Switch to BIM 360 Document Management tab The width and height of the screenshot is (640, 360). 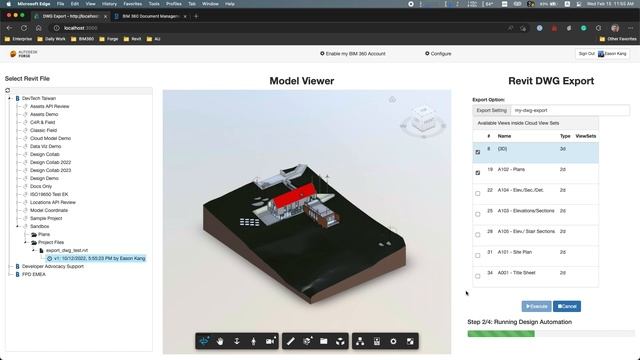coord(150,16)
